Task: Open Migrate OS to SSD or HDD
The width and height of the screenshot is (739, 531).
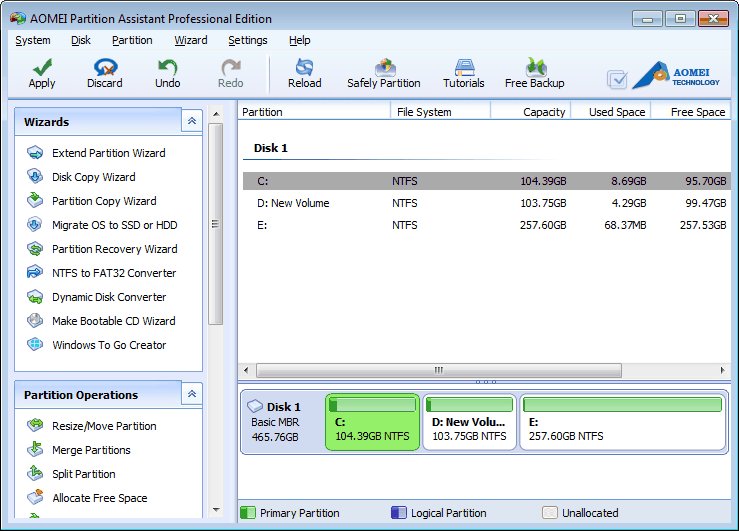Action: [115, 225]
